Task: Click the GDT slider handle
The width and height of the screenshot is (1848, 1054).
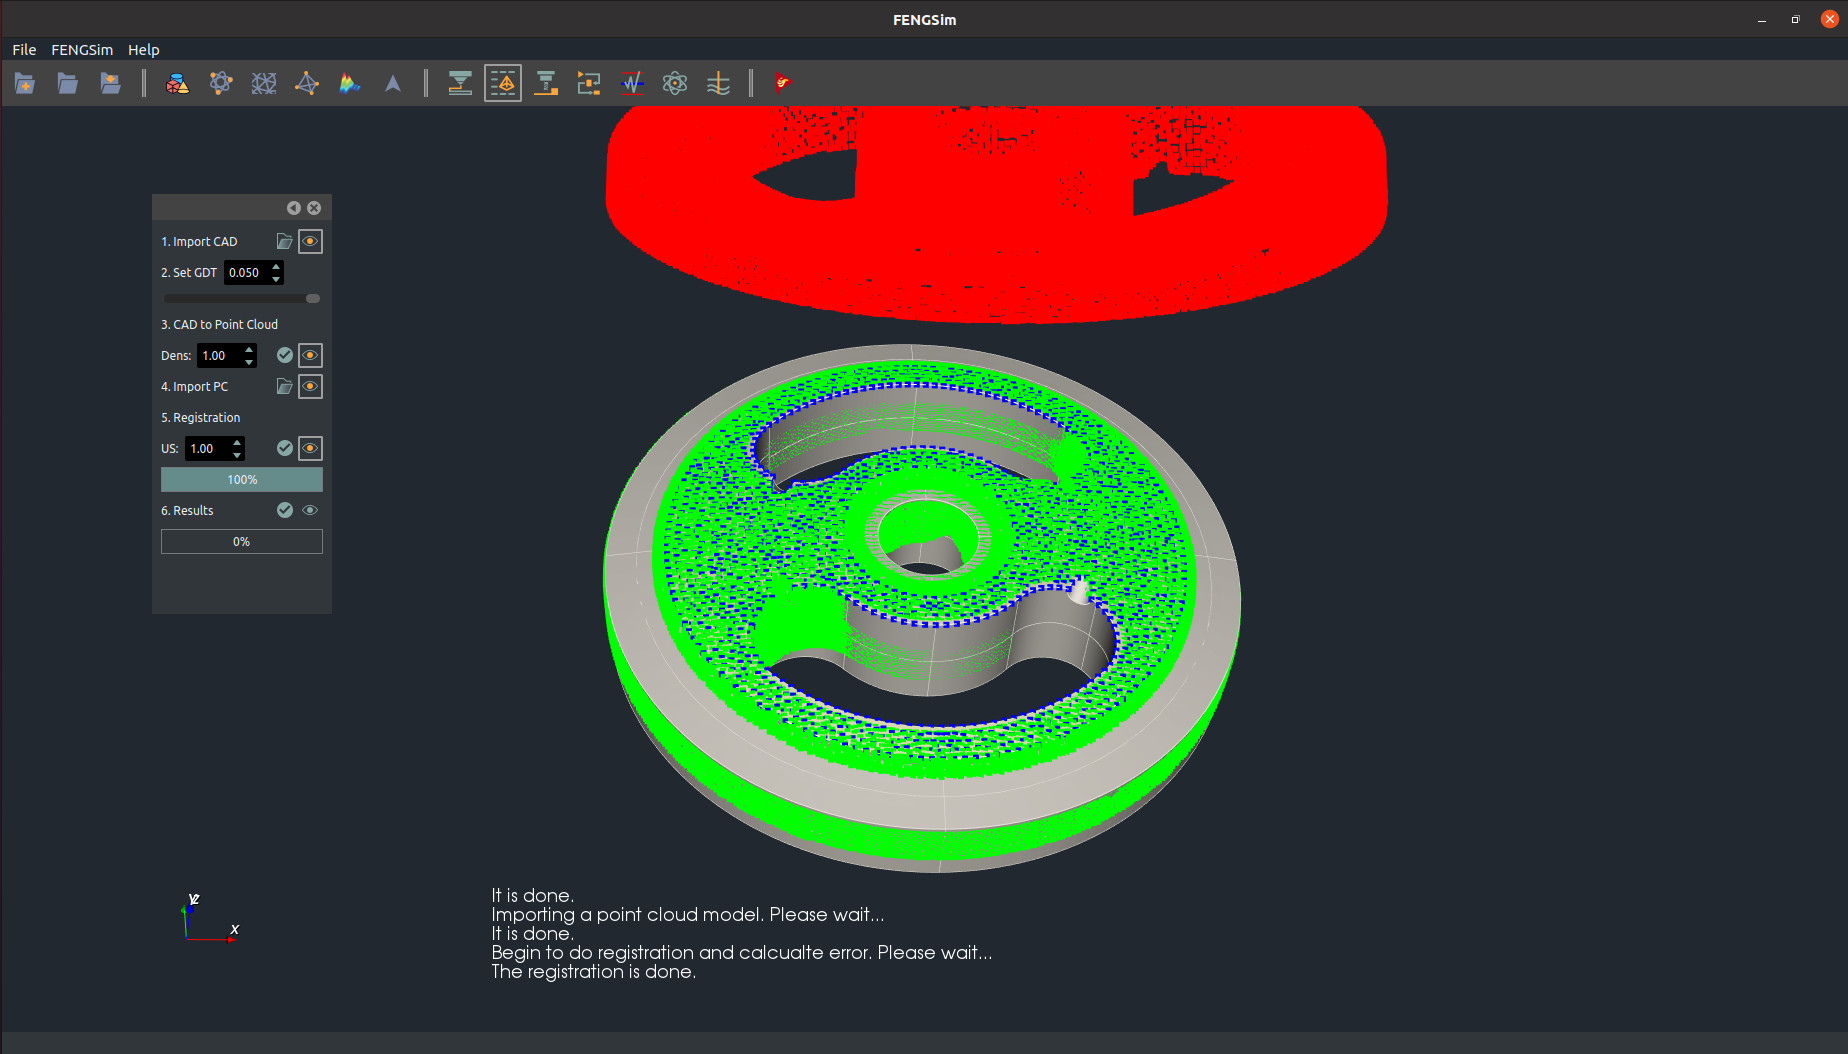Action: pos(313,299)
